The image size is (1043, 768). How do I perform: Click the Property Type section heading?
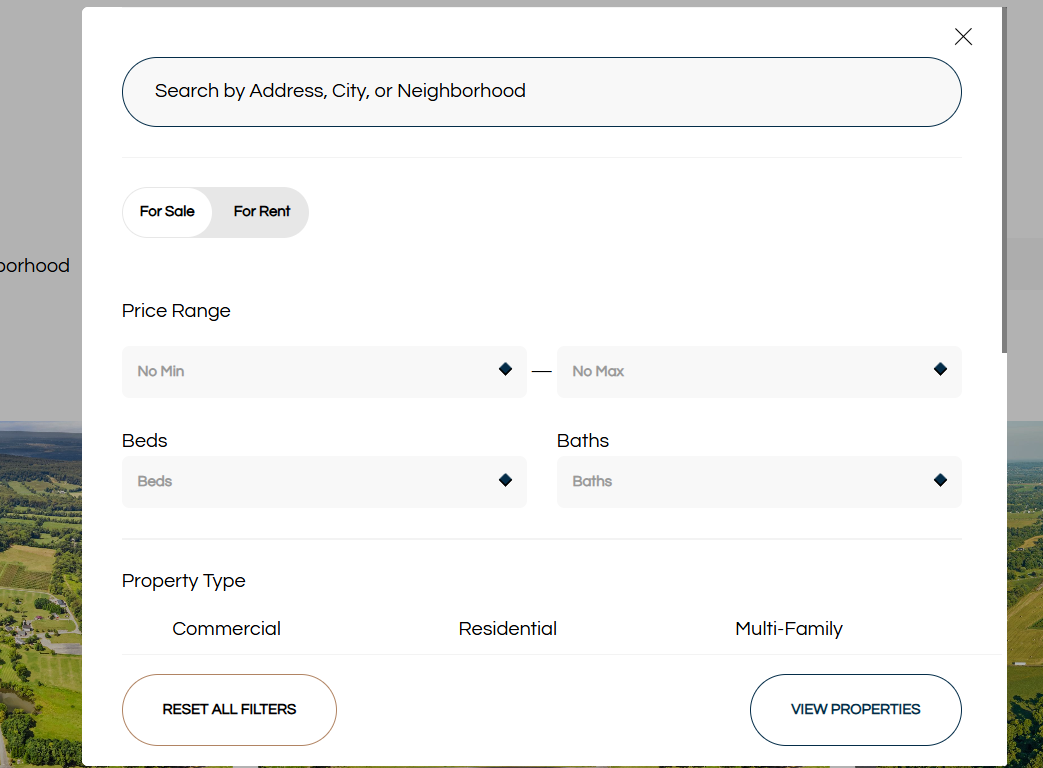pos(183,581)
